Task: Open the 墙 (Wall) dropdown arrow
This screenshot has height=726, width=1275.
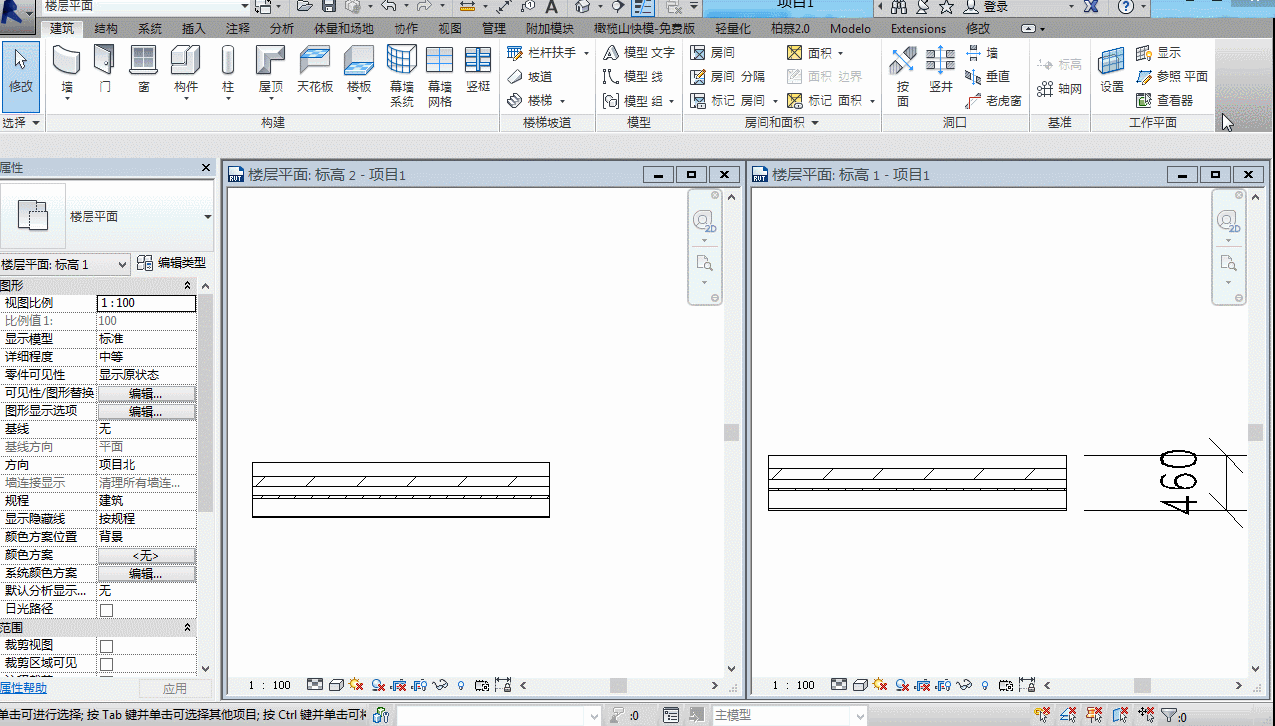Action: click(x=68, y=100)
